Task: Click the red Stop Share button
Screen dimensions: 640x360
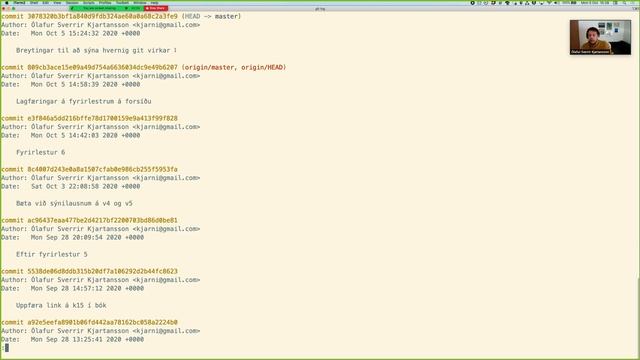Action: tap(156, 8)
